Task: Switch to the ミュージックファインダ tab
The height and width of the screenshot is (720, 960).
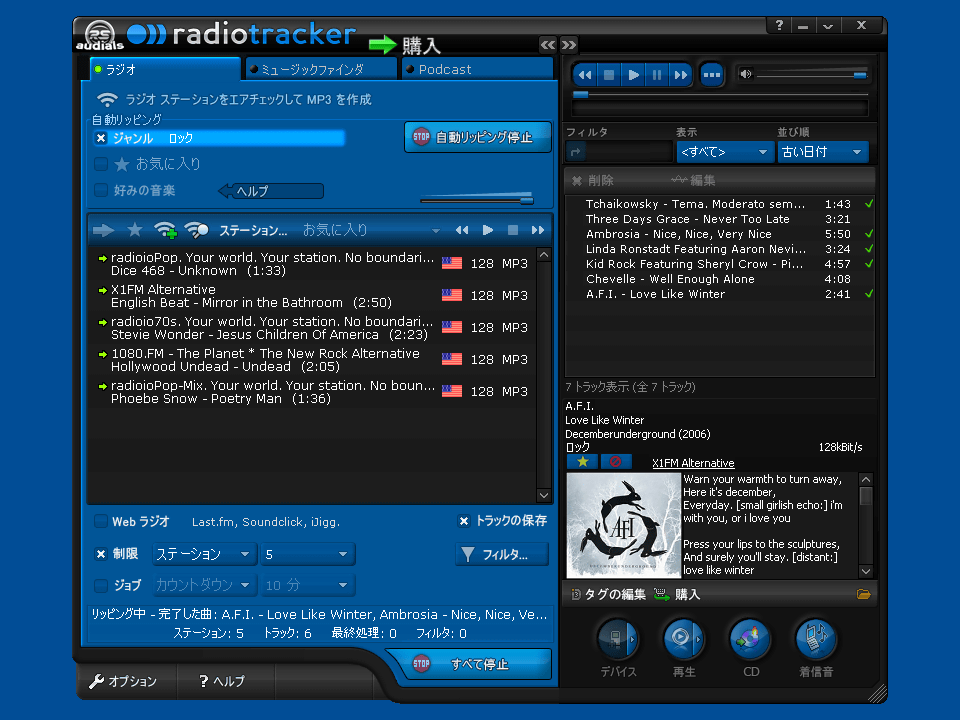Action: 321,69
